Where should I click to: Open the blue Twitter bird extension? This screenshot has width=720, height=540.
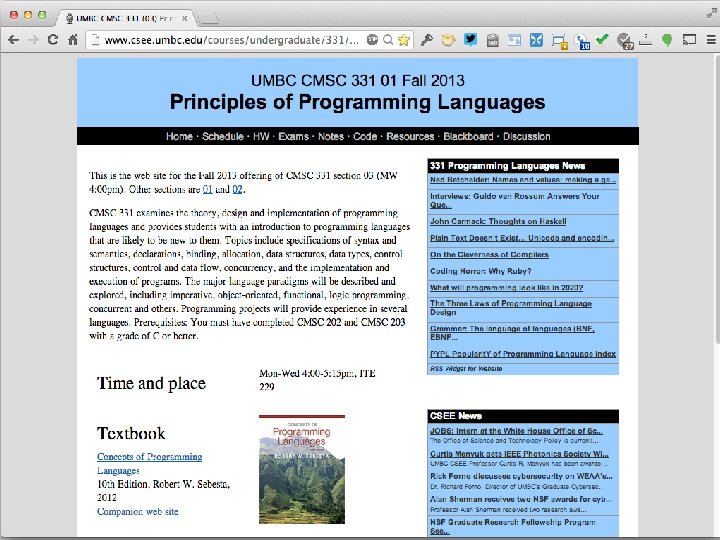click(x=470, y=40)
